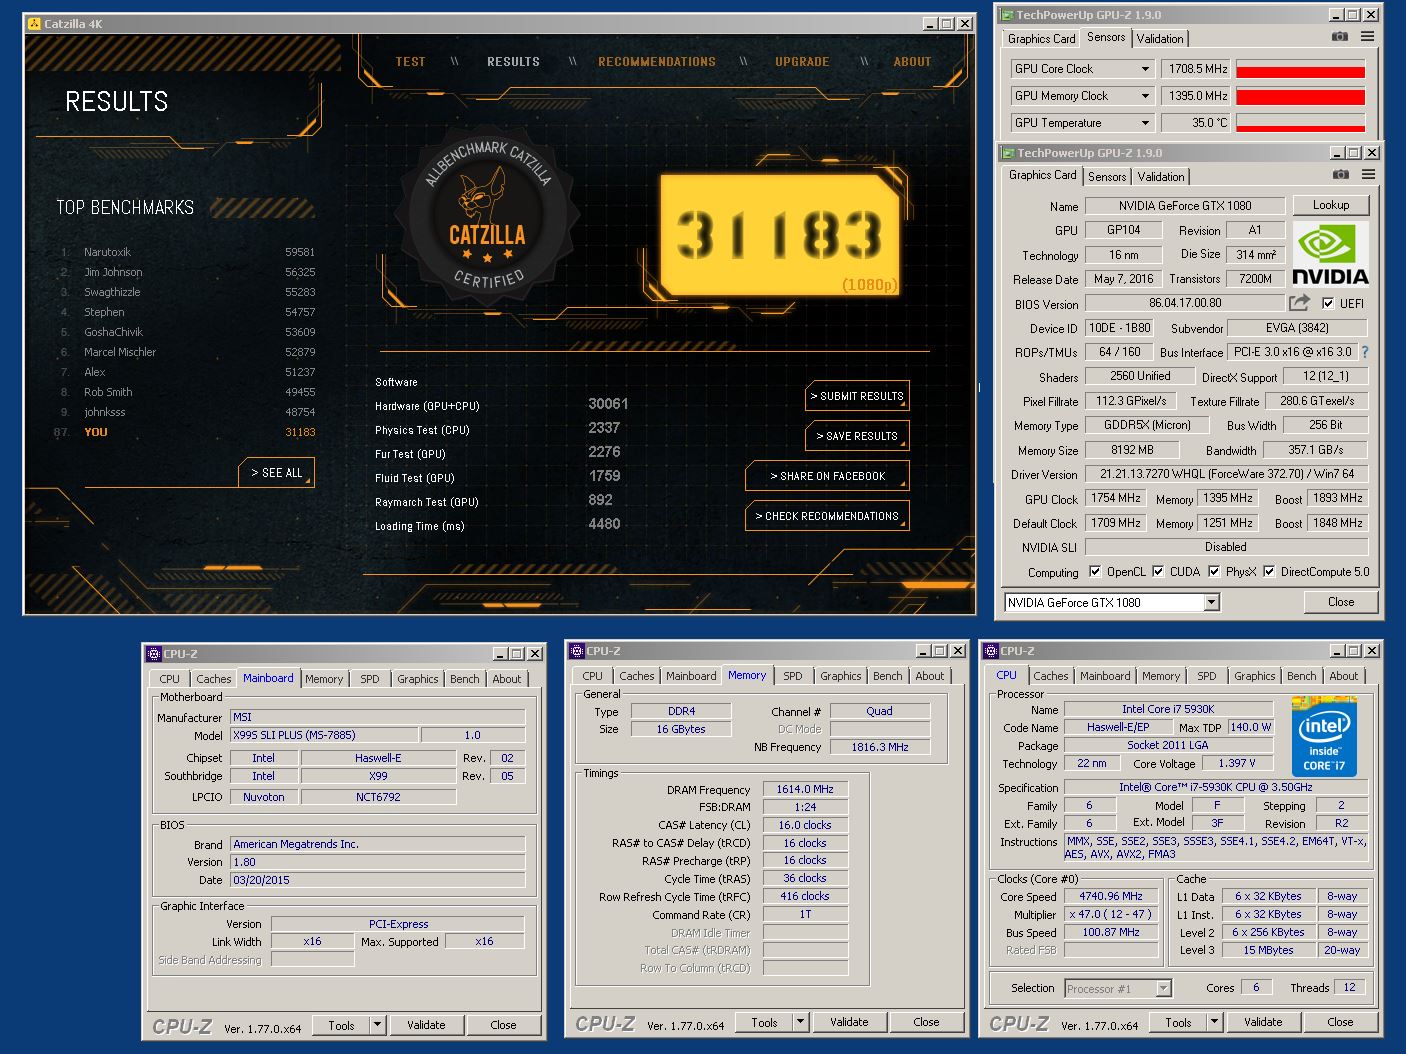This screenshot has width=1406, height=1054.
Task: Switch to Catzilla TEST tab
Action: tap(410, 62)
